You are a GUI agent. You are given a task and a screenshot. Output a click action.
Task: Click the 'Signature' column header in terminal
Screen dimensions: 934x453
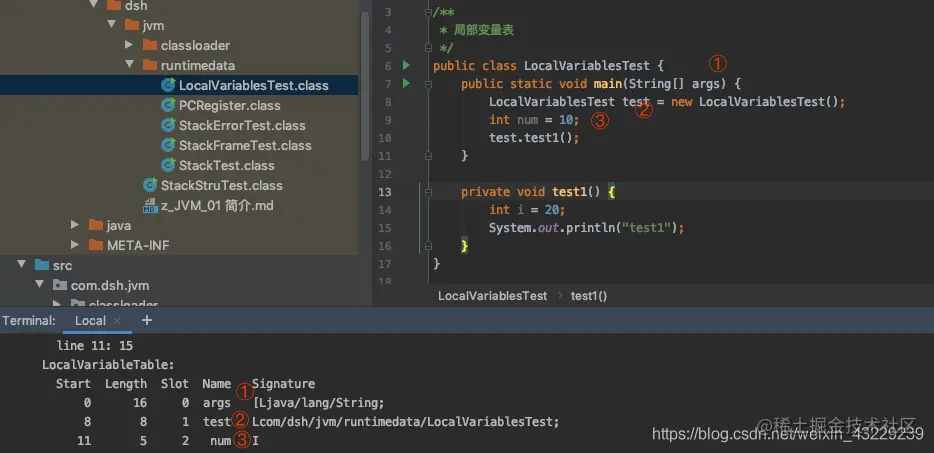tap(283, 384)
